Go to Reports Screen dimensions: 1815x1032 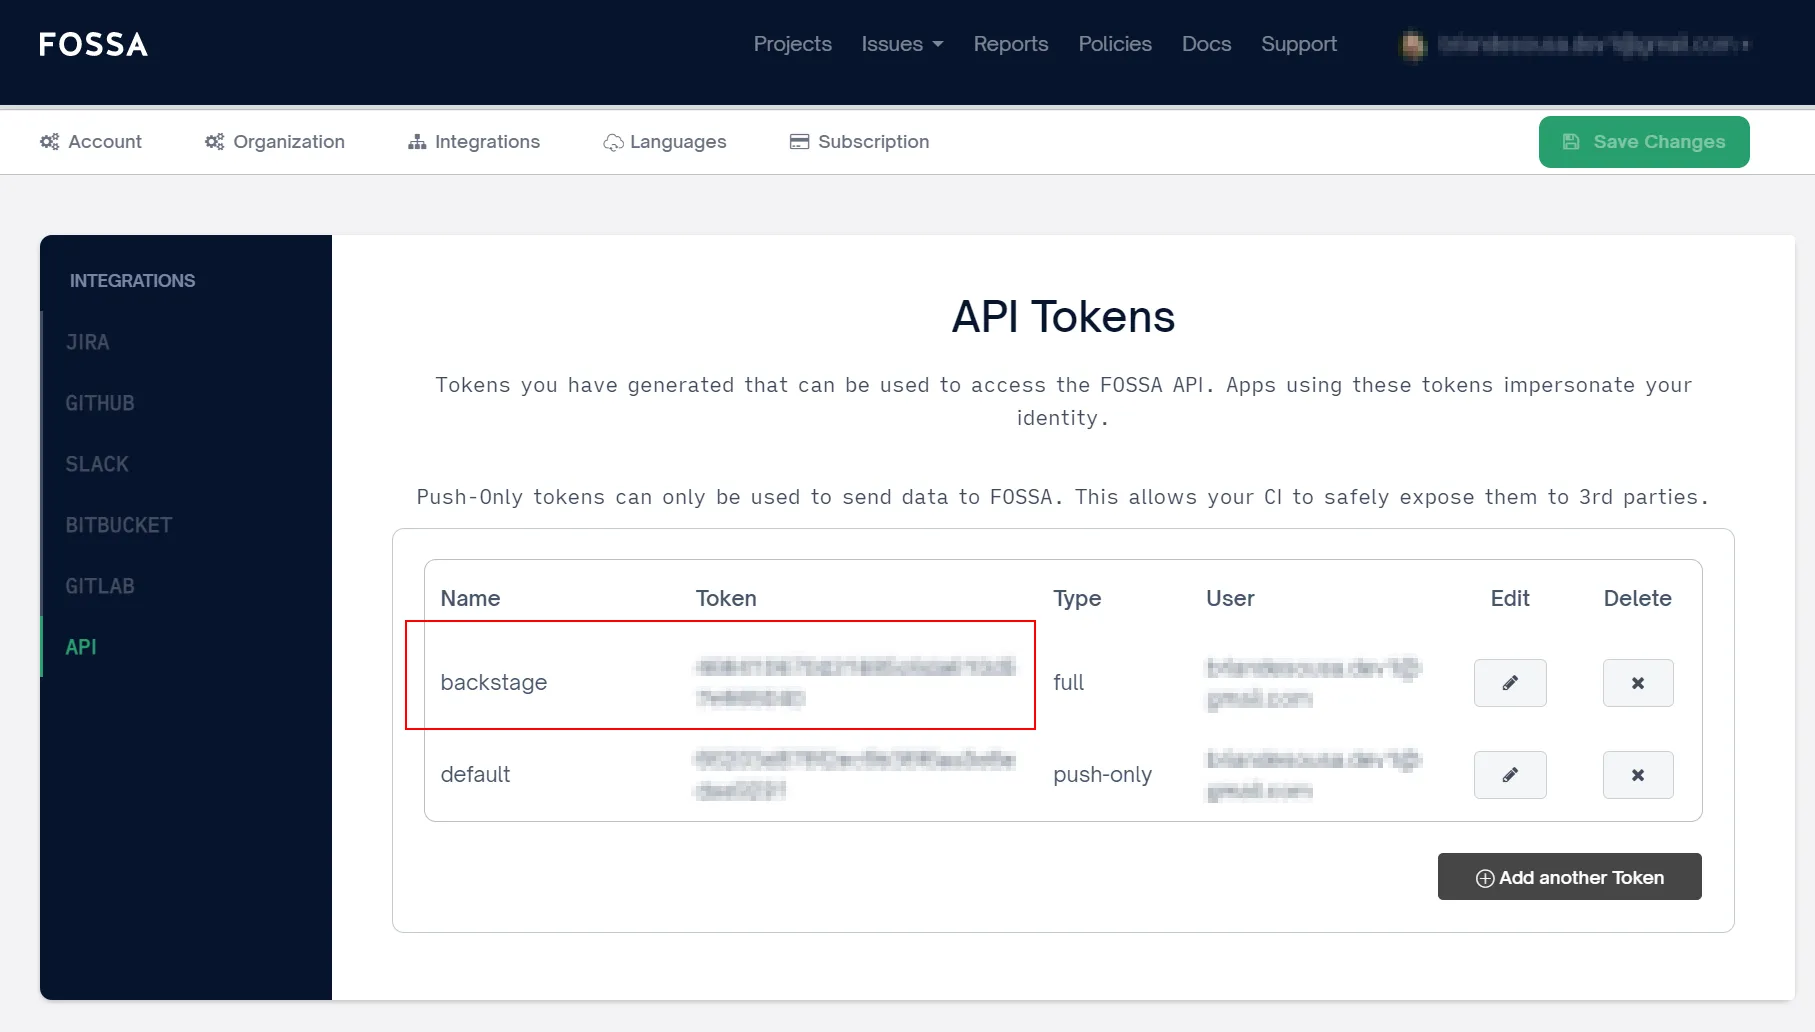(x=1011, y=44)
